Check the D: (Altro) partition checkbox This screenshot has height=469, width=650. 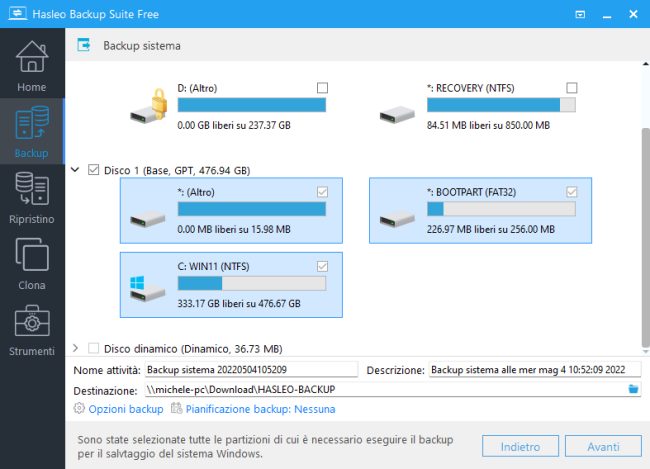pyautogui.click(x=322, y=88)
